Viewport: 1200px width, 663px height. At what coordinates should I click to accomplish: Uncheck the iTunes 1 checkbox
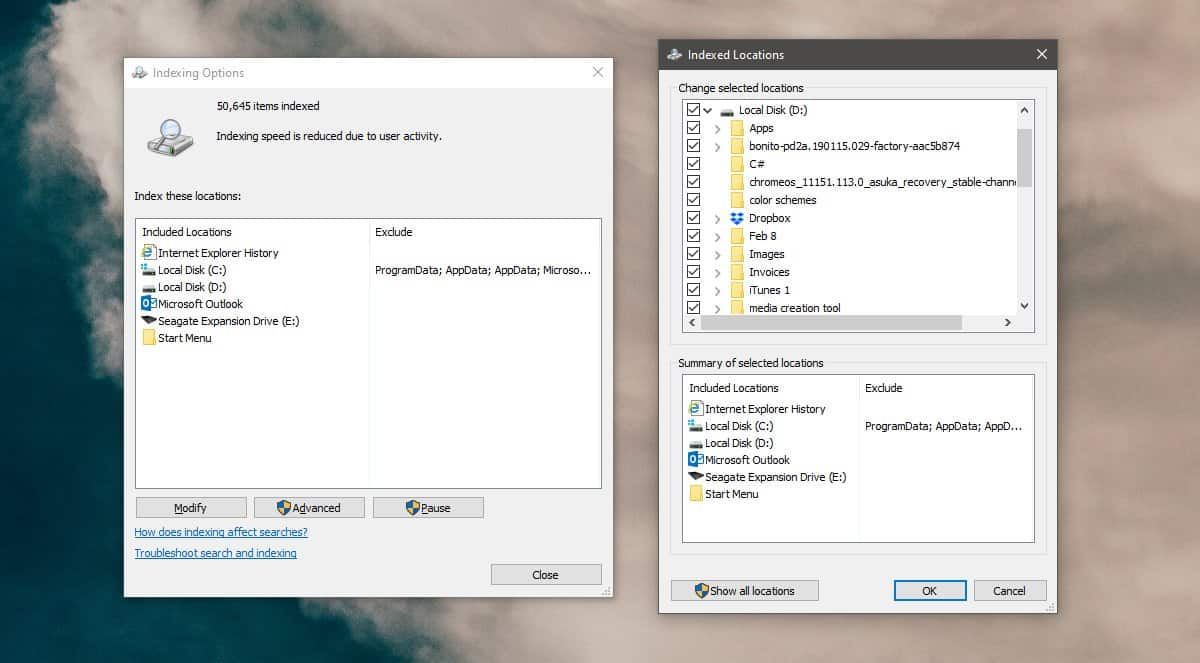pos(693,290)
